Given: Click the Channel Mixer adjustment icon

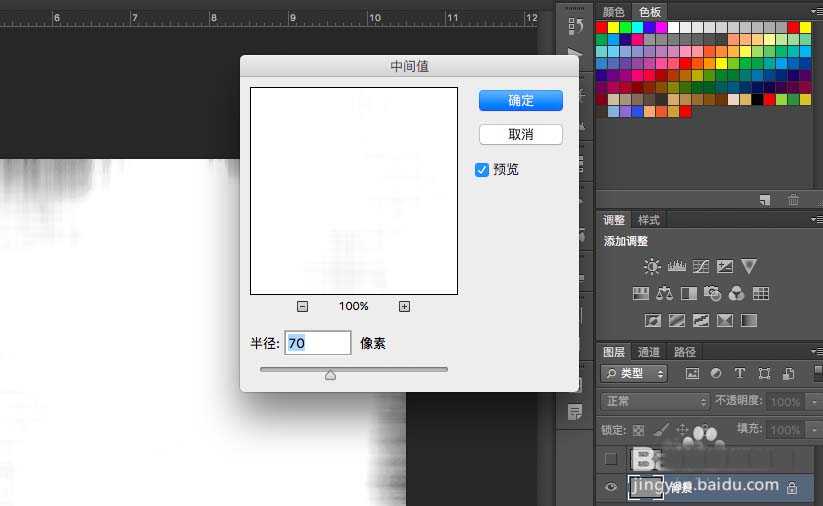Looking at the screenshot, I should click(737, 294).
